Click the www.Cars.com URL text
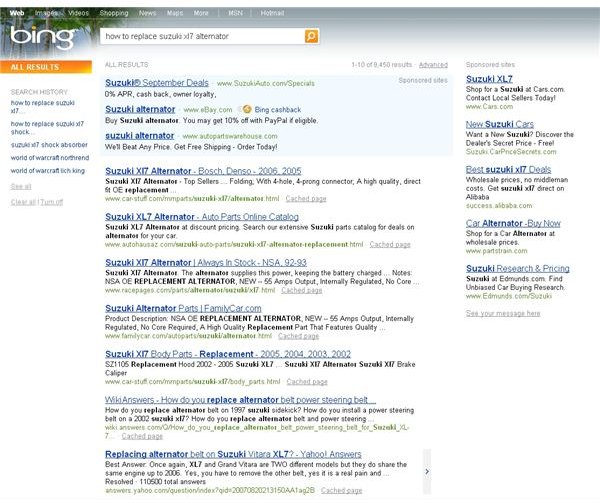600x503 pixels. click(489, 107)
